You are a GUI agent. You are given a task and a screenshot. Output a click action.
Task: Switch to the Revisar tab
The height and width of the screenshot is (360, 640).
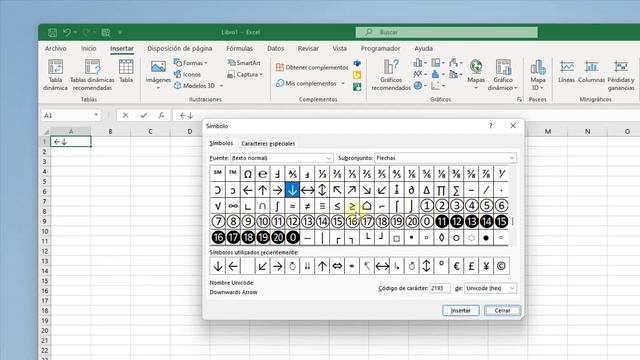(308, 48)
